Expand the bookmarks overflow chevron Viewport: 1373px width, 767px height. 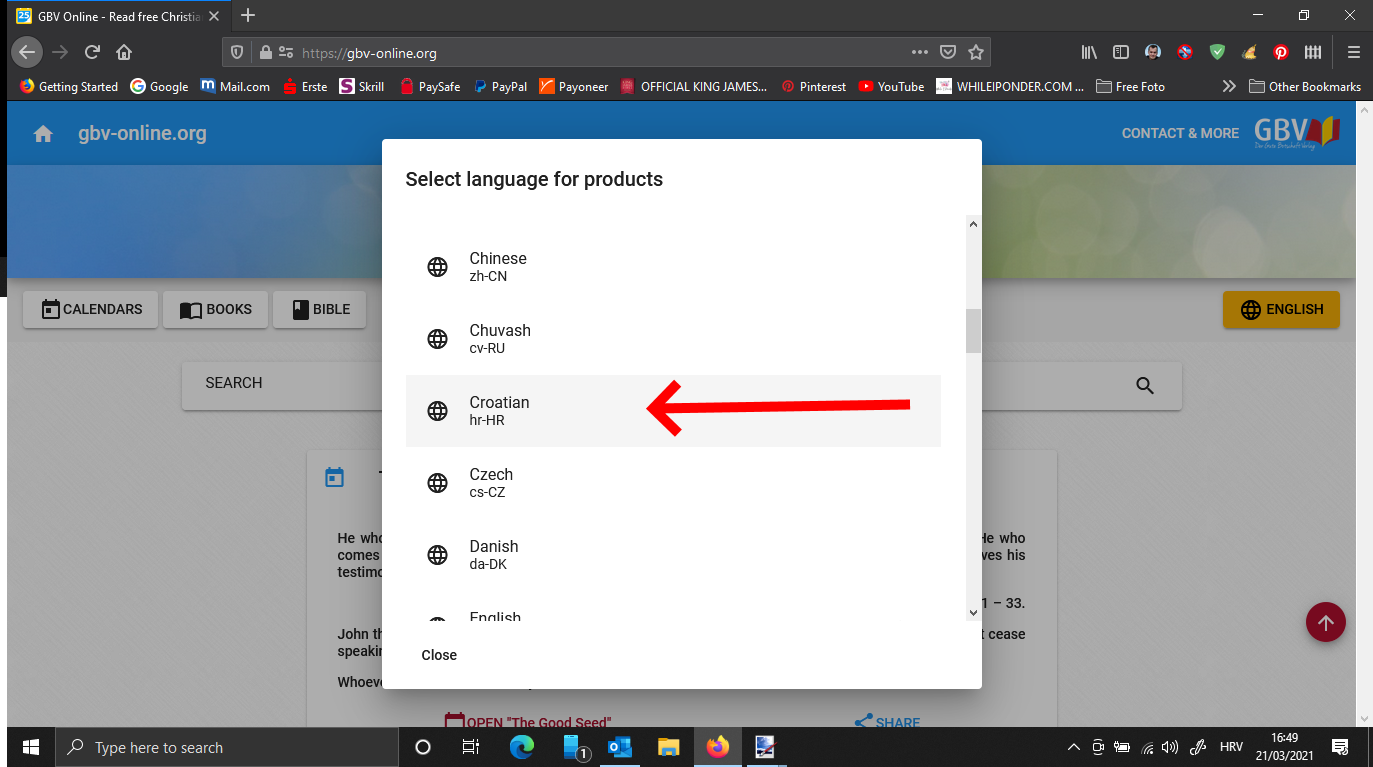[1229, 87]
